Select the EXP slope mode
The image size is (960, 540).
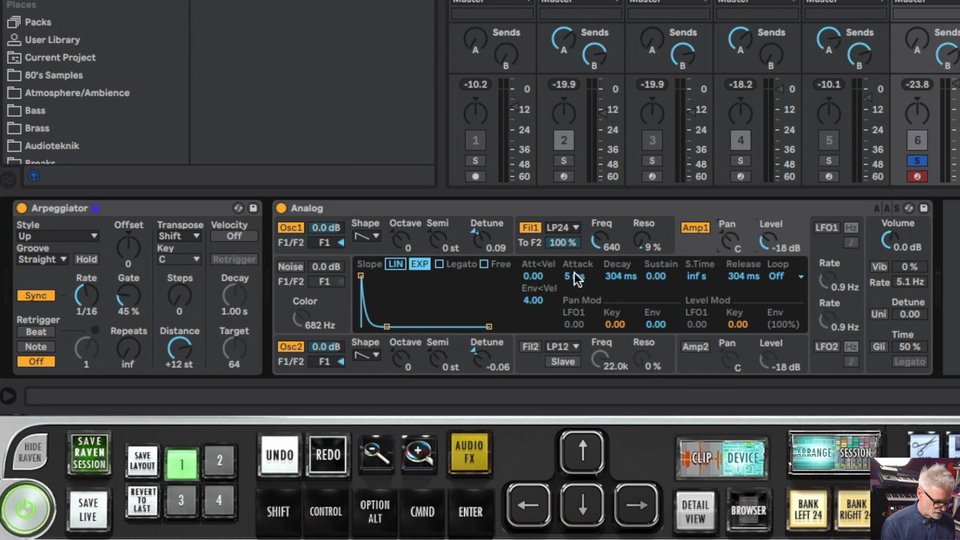[419, 264]
